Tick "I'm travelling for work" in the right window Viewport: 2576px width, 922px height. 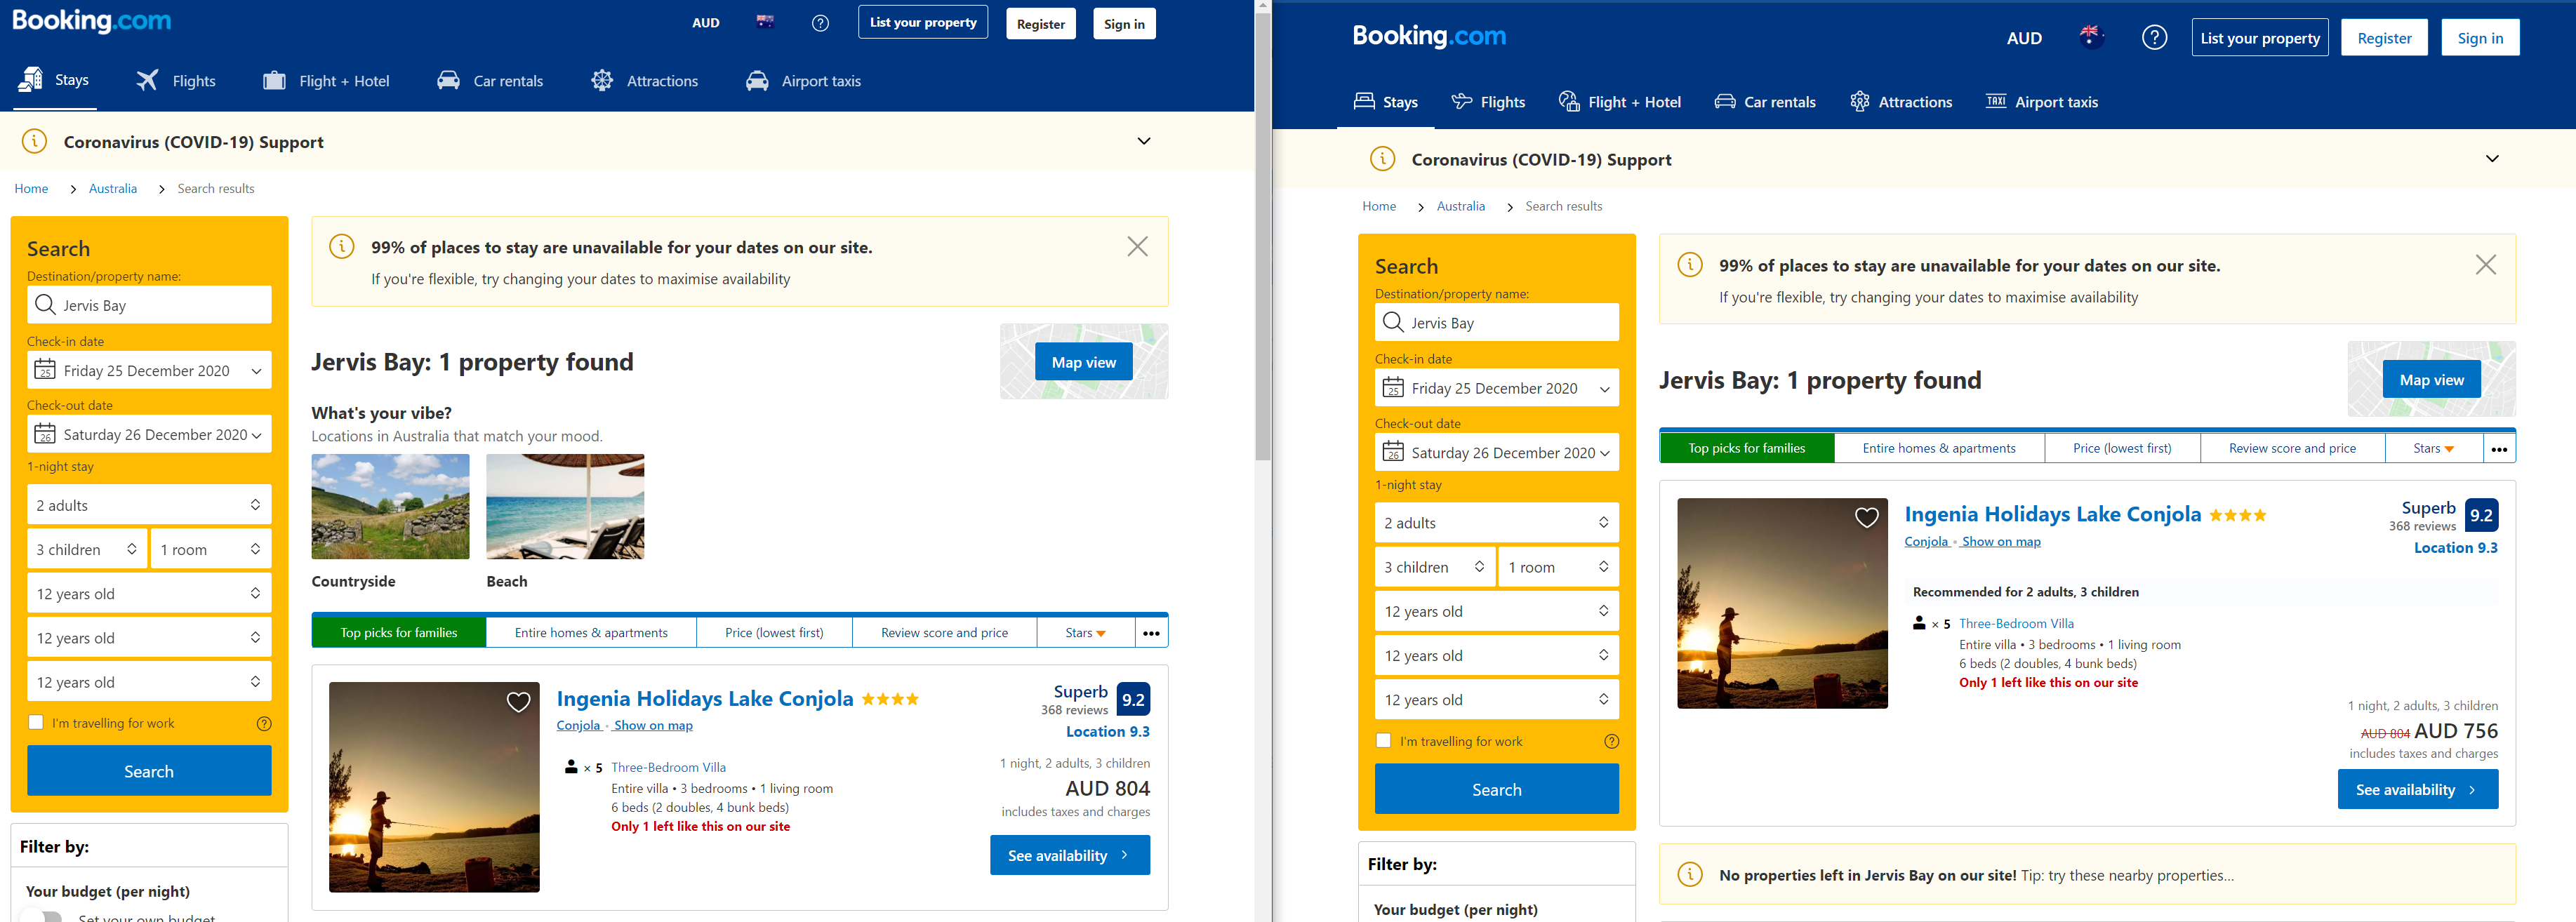tap(1383, 740)
